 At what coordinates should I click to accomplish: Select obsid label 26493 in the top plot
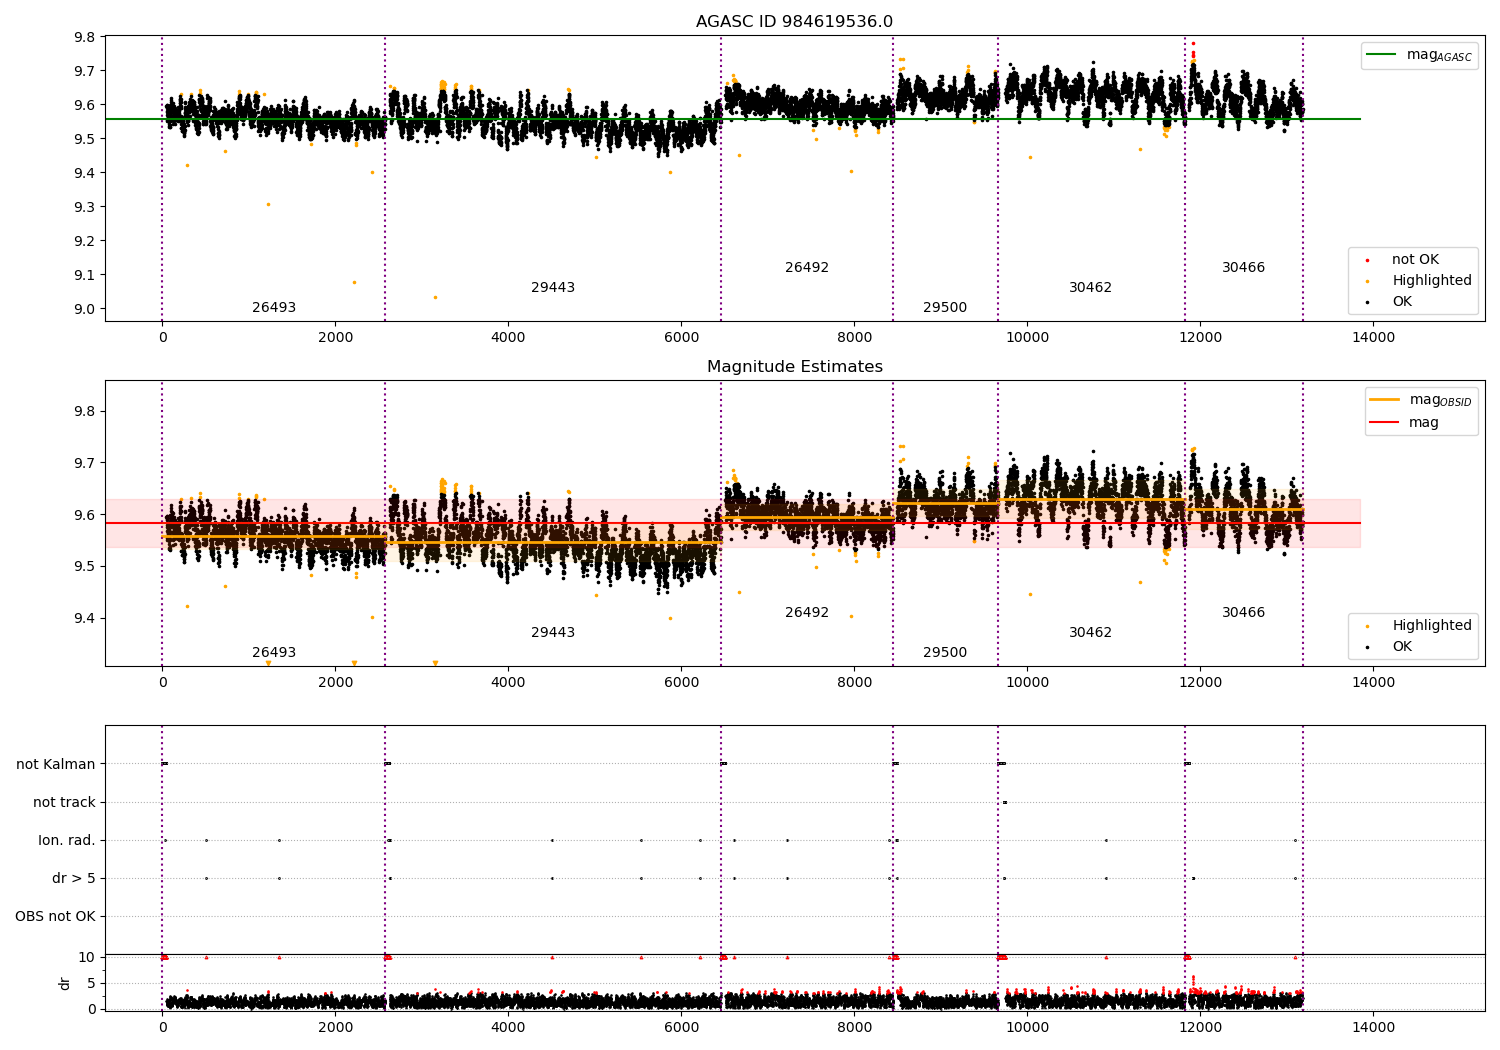[274, 308]
